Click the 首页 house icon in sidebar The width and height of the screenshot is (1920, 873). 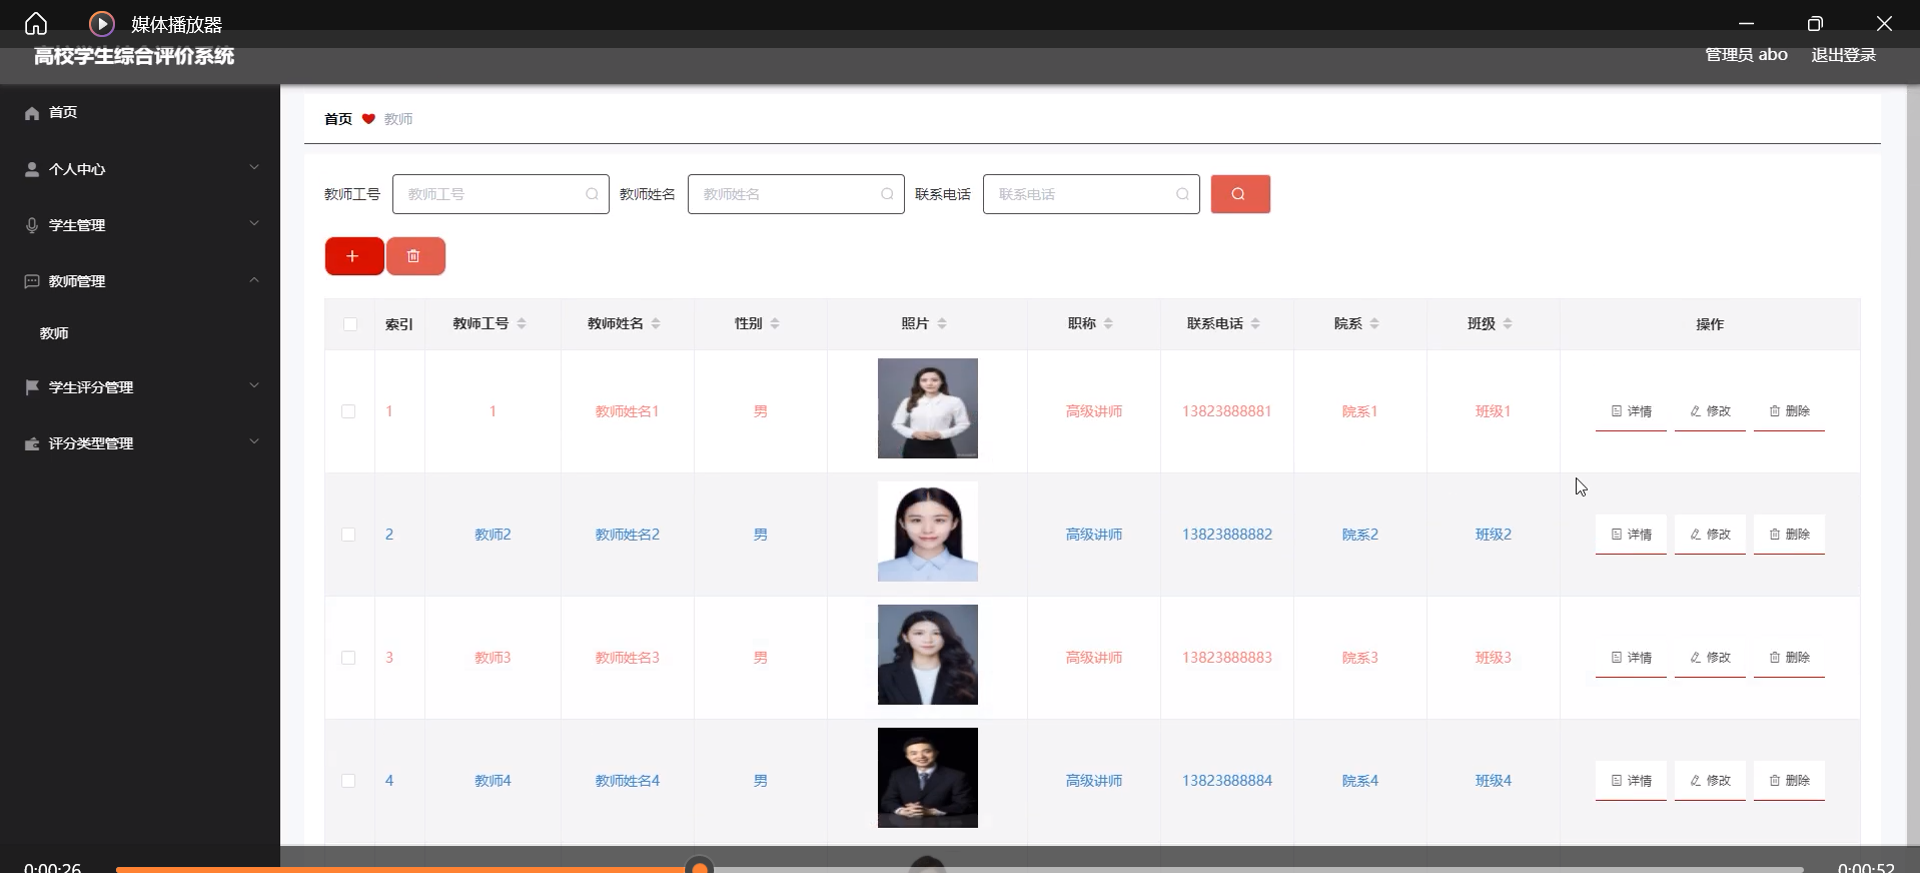pyautogui.click(x=32, y=113)
